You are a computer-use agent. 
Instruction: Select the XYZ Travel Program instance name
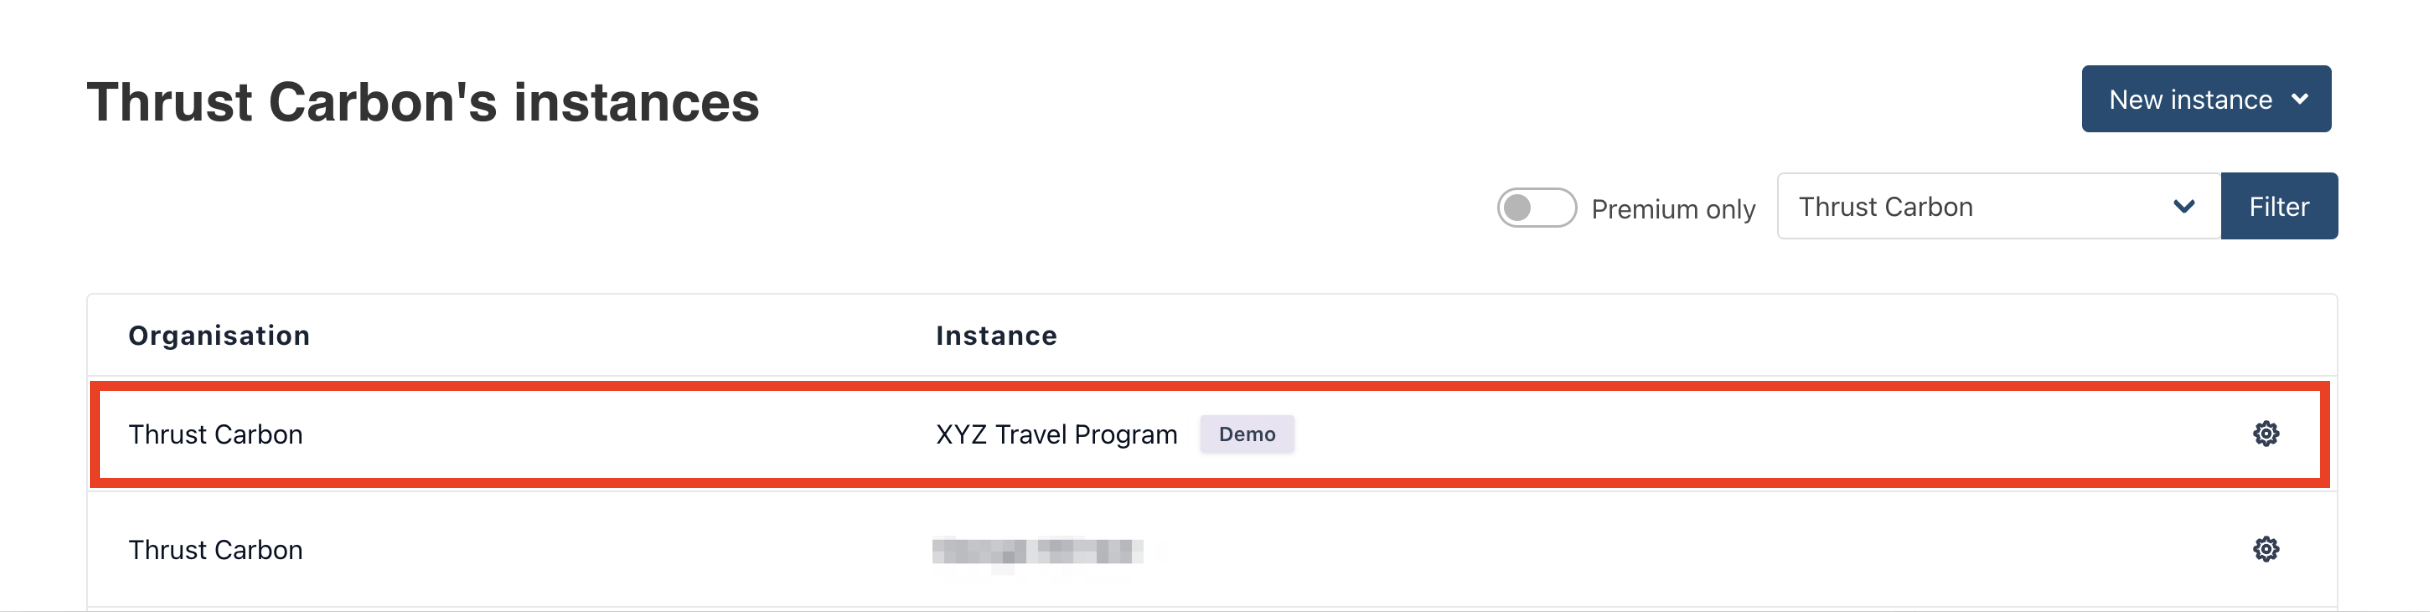click(1056, 435)
